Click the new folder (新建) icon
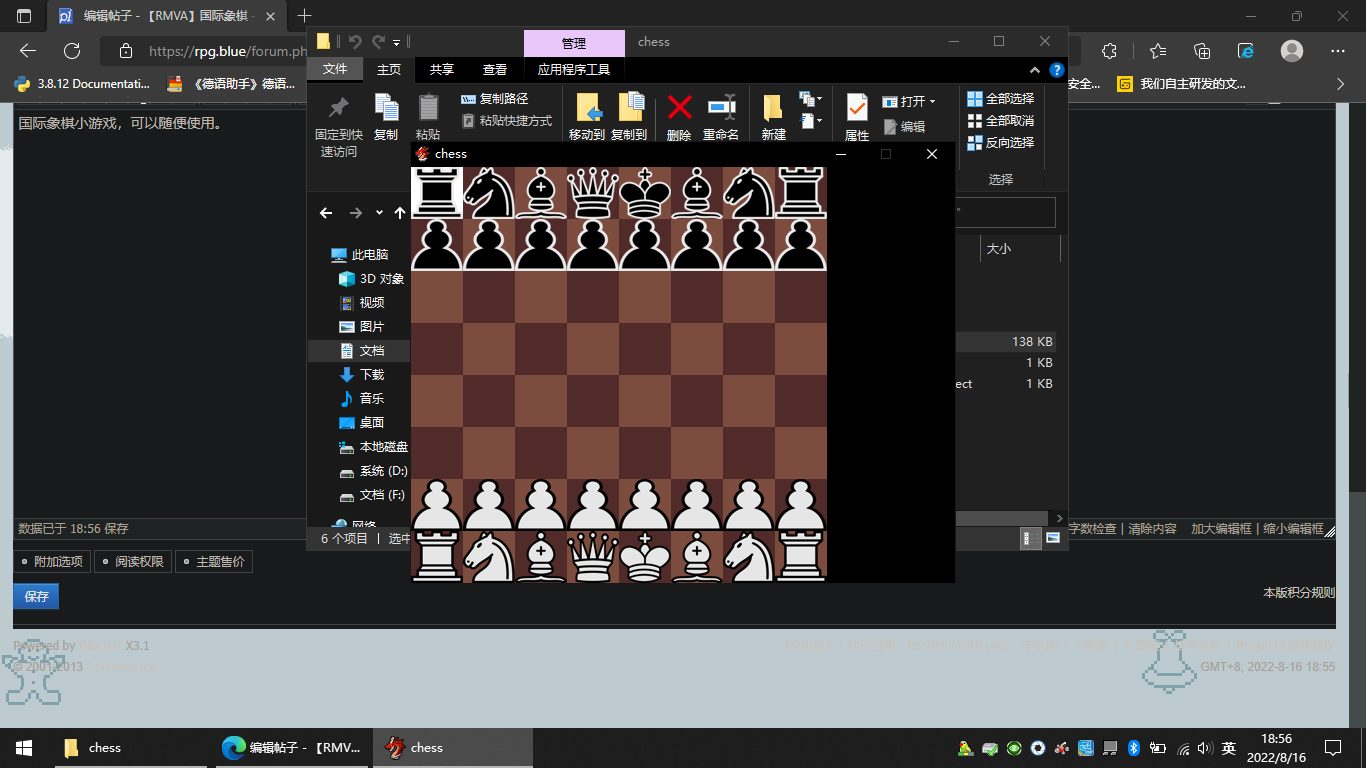This screenshot has width=1366, height=768. (x=773, y=107)
